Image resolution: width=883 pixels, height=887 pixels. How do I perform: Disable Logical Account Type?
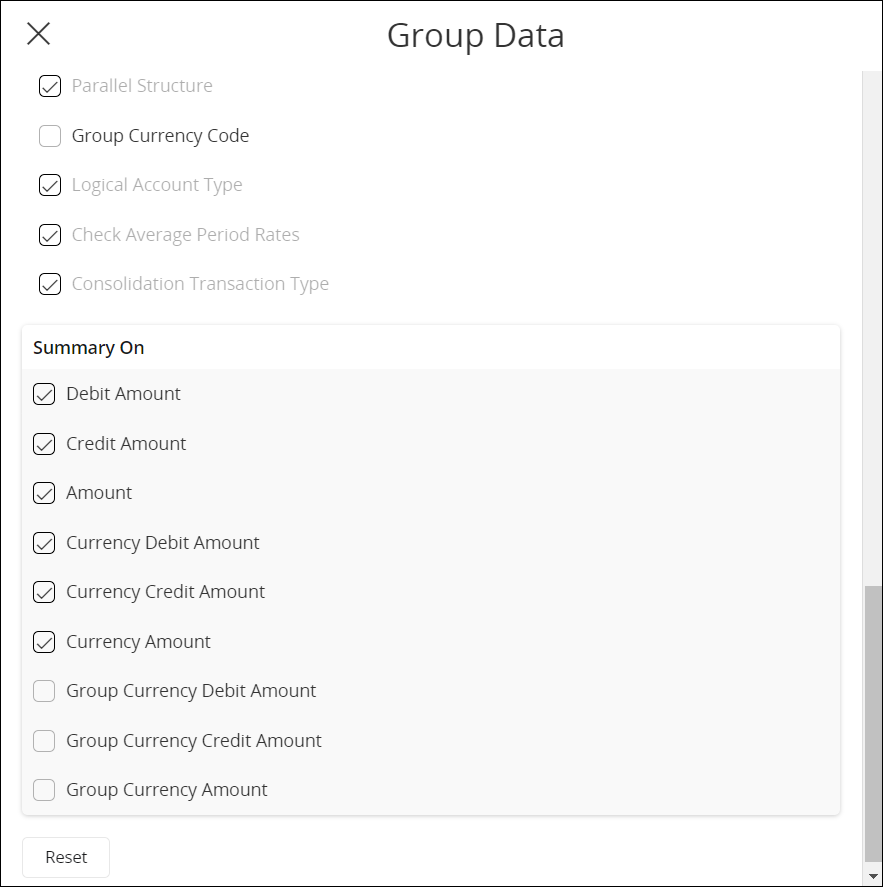(x=50, y=185)
